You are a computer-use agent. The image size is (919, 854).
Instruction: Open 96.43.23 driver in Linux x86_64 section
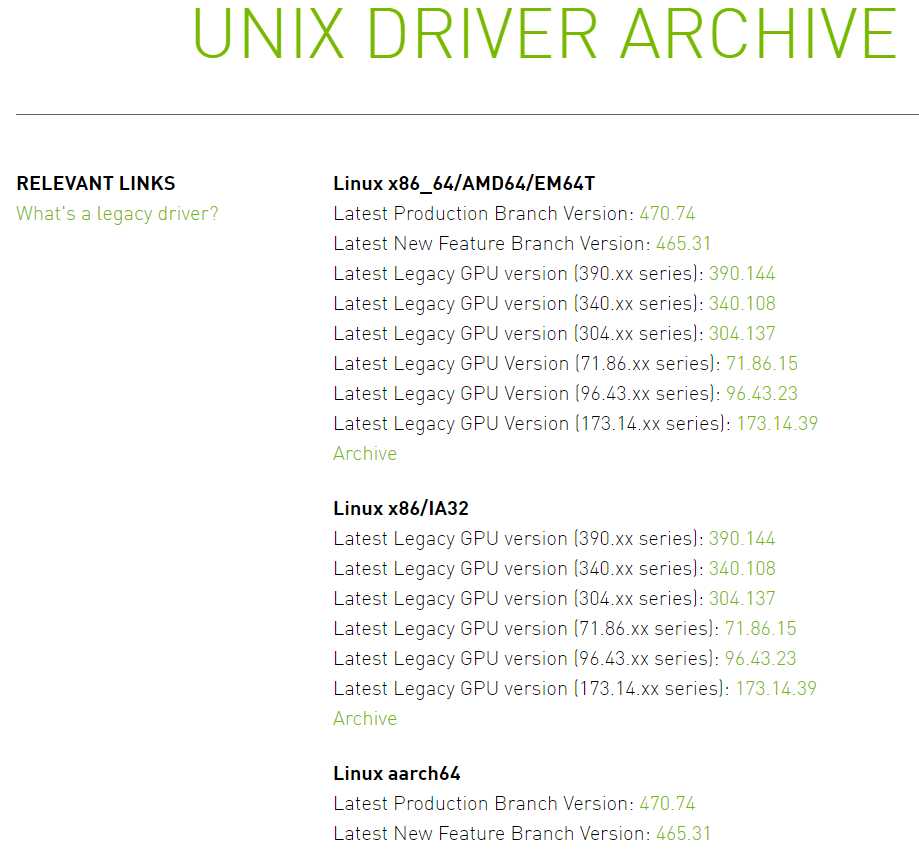pos(762,393)
